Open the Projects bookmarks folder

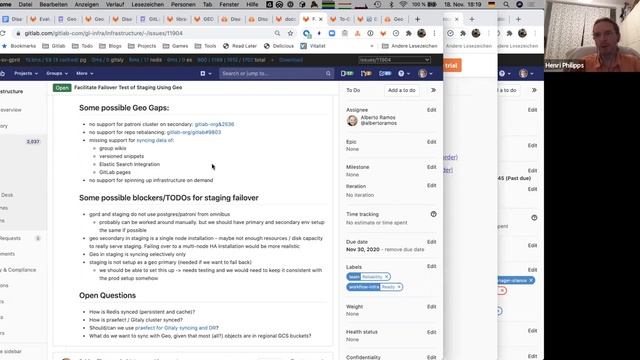pyautogui.click(x=142, y=46)
